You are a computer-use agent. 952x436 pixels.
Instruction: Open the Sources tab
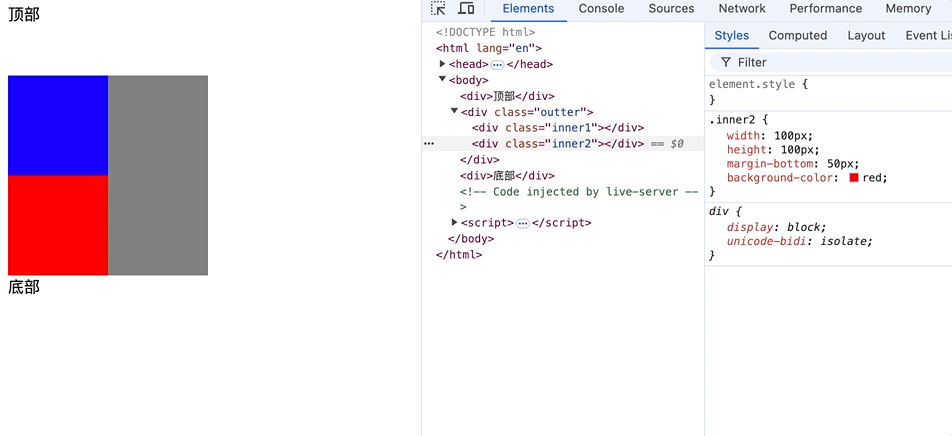click(671, 9)
